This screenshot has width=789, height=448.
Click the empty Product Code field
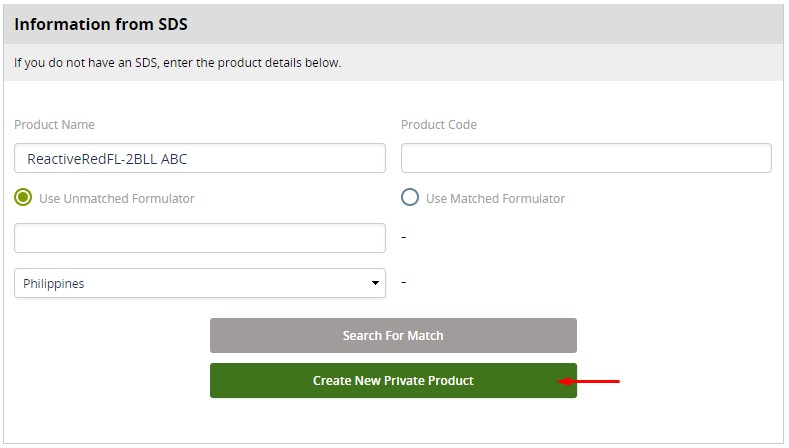coord(586,158)
